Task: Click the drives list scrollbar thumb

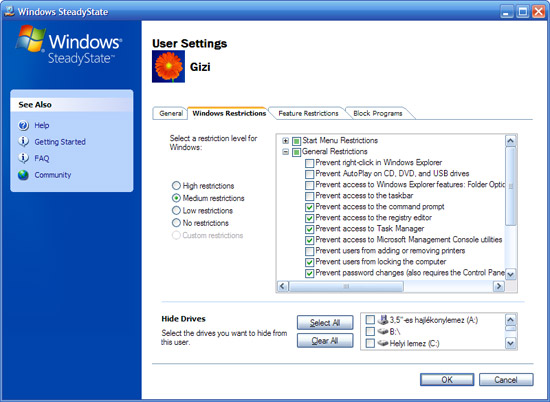Action: click(x=510, y=328)
